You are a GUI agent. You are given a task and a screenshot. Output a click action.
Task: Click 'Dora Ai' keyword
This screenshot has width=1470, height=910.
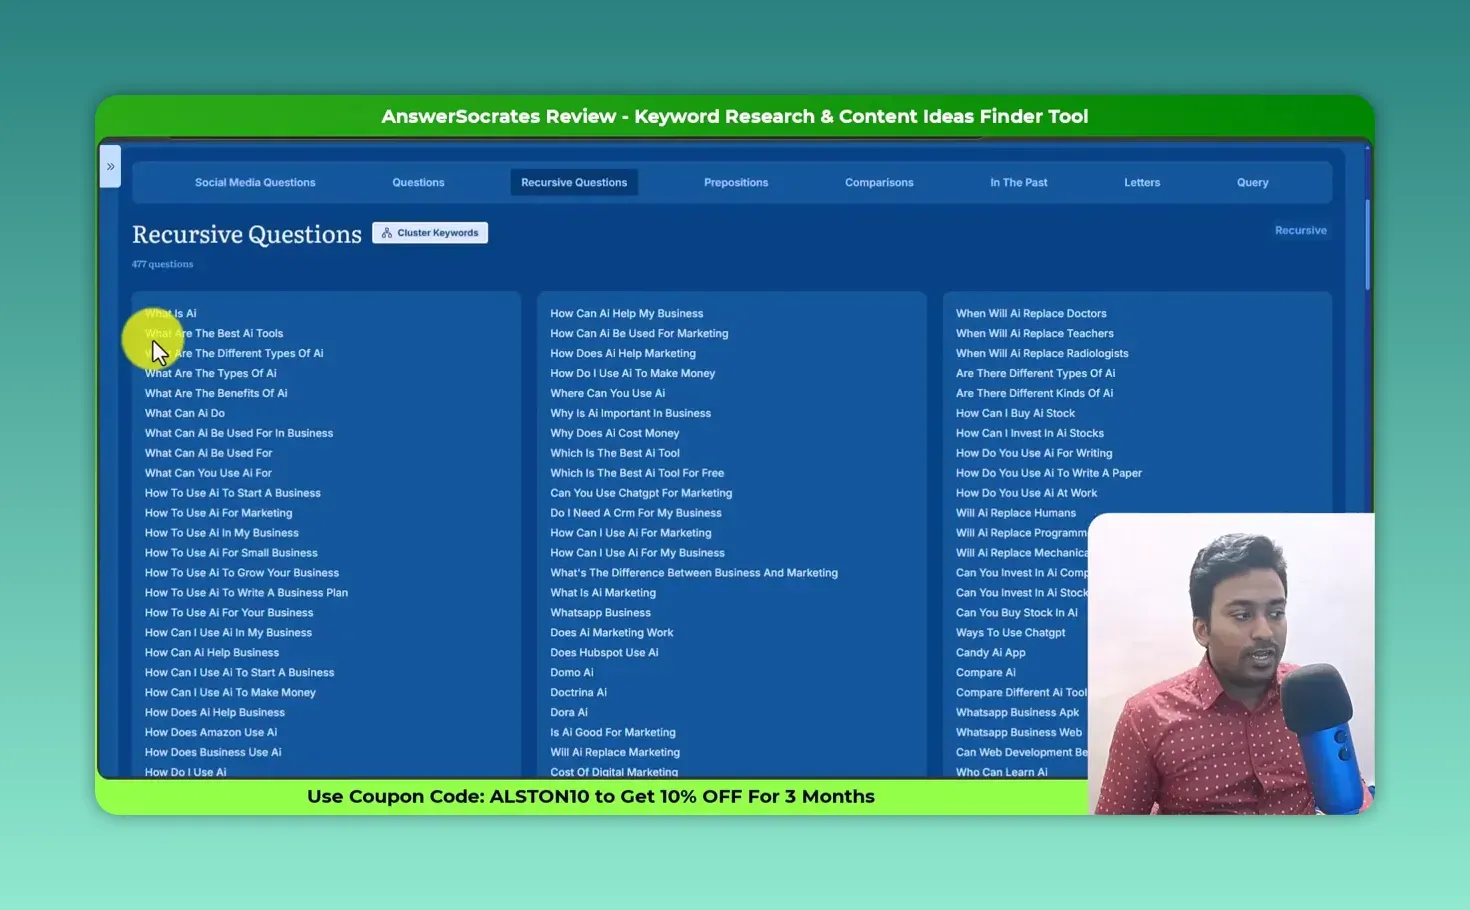click(x=569, y=714)
